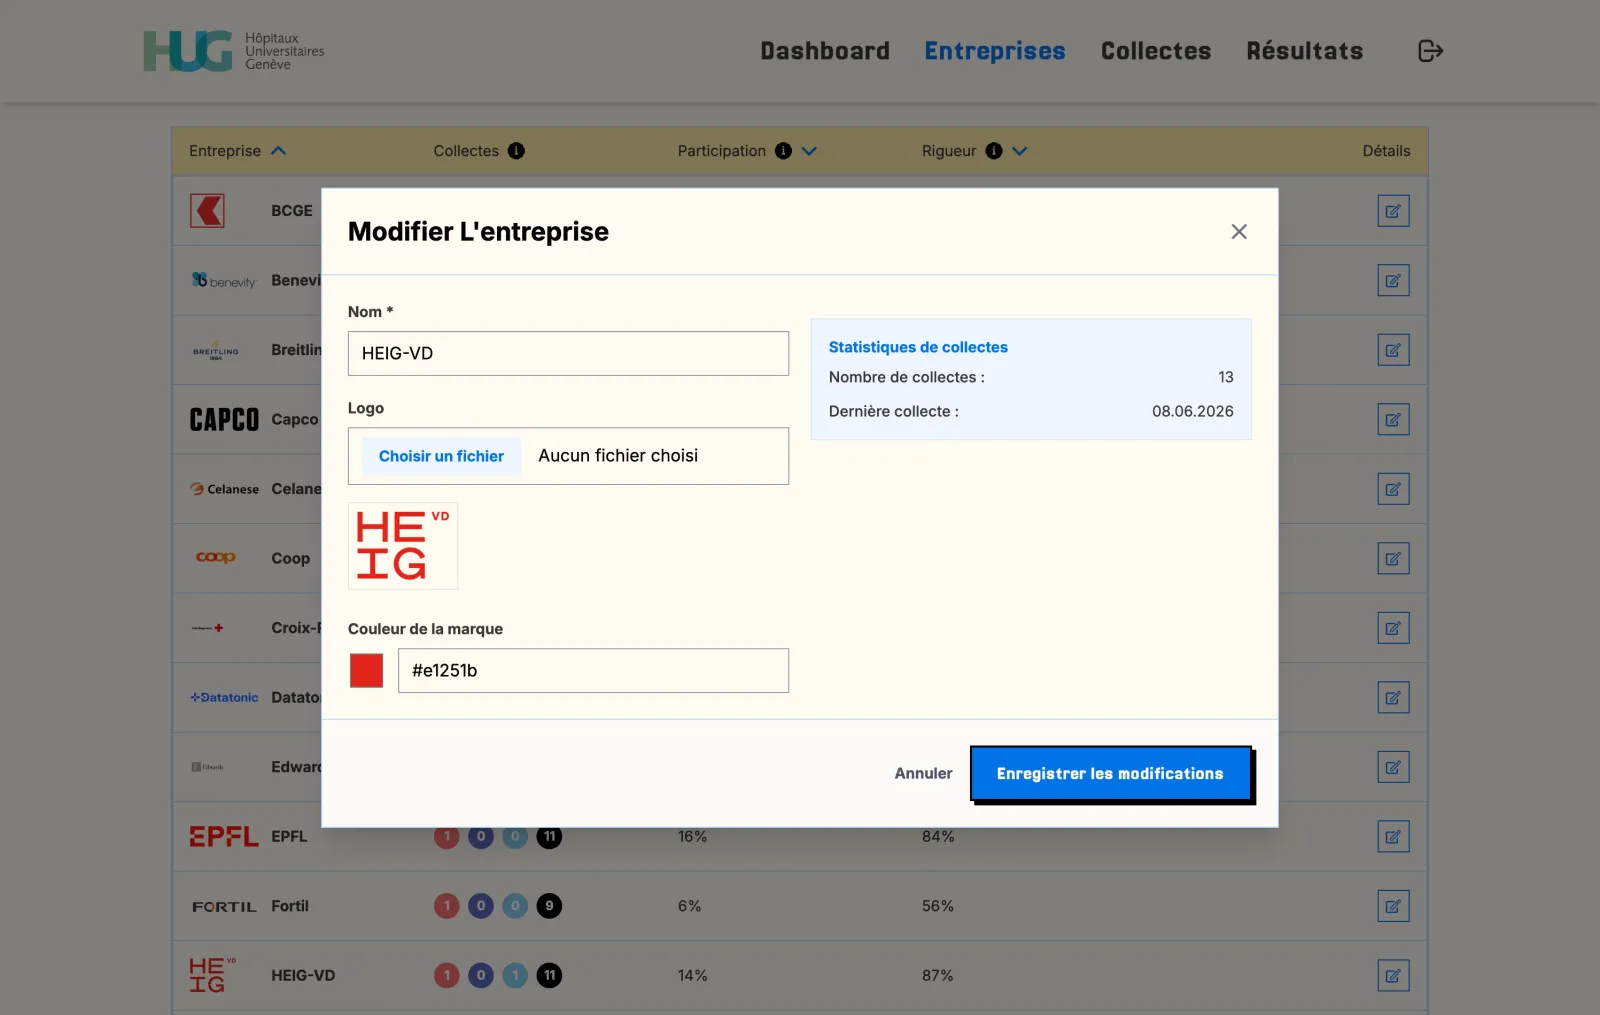Open edit details for HEIG-VD row
Viewport: 1600px width, 1015px height.
[1393, 976]
